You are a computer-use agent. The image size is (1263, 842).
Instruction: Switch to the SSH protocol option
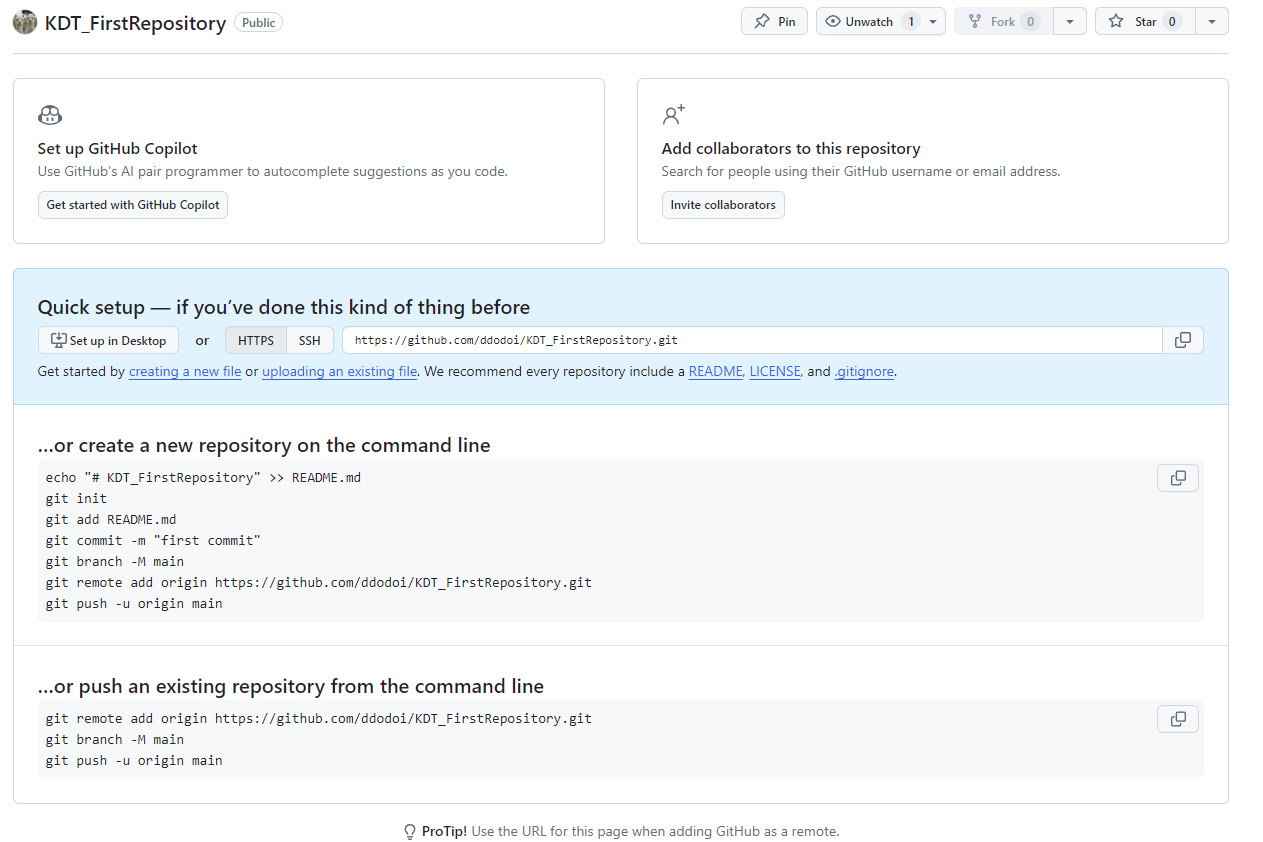pyautogui.click(x=310, y=340)
